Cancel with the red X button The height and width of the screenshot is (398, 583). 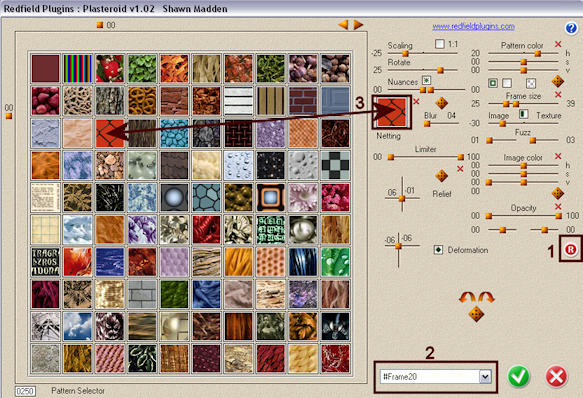pyautogui.click(x=556, y=376)
